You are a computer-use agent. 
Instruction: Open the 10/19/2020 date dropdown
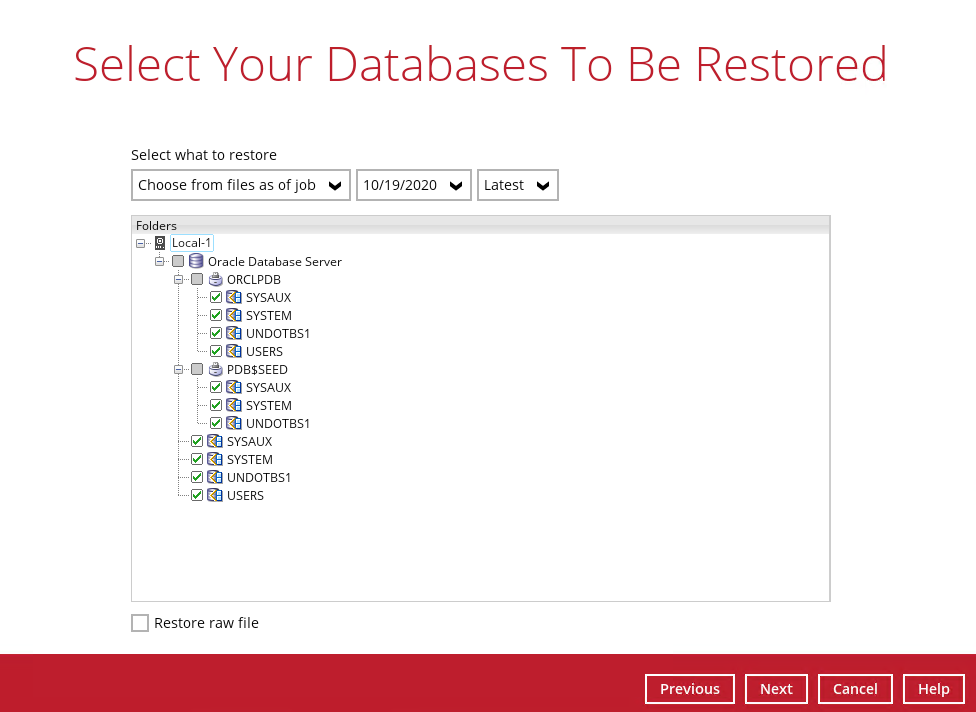414,185
